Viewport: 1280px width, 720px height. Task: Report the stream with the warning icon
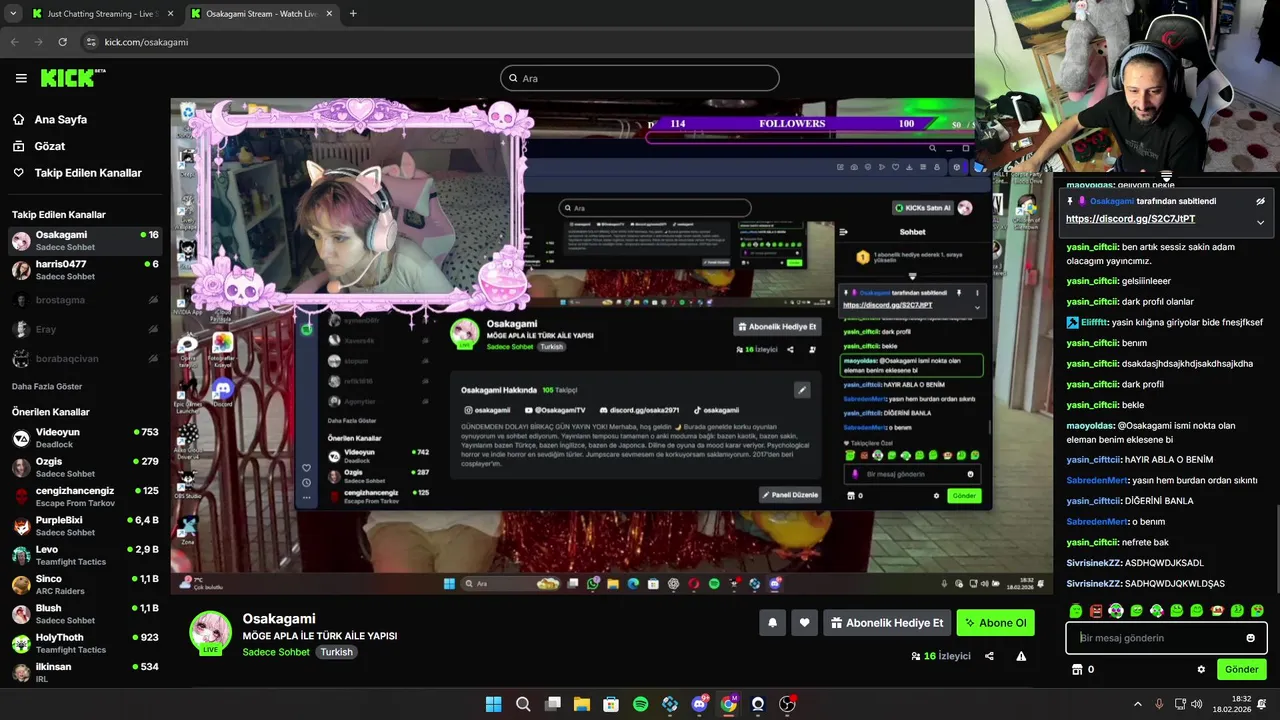point(1021,656)
